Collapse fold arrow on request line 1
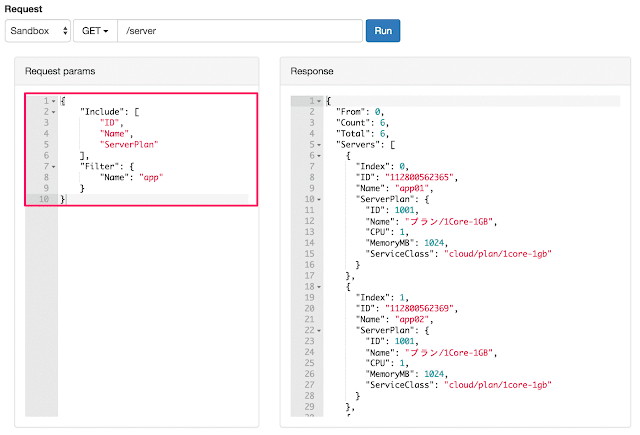The image size is (640, 435). (x=53, y=101)
